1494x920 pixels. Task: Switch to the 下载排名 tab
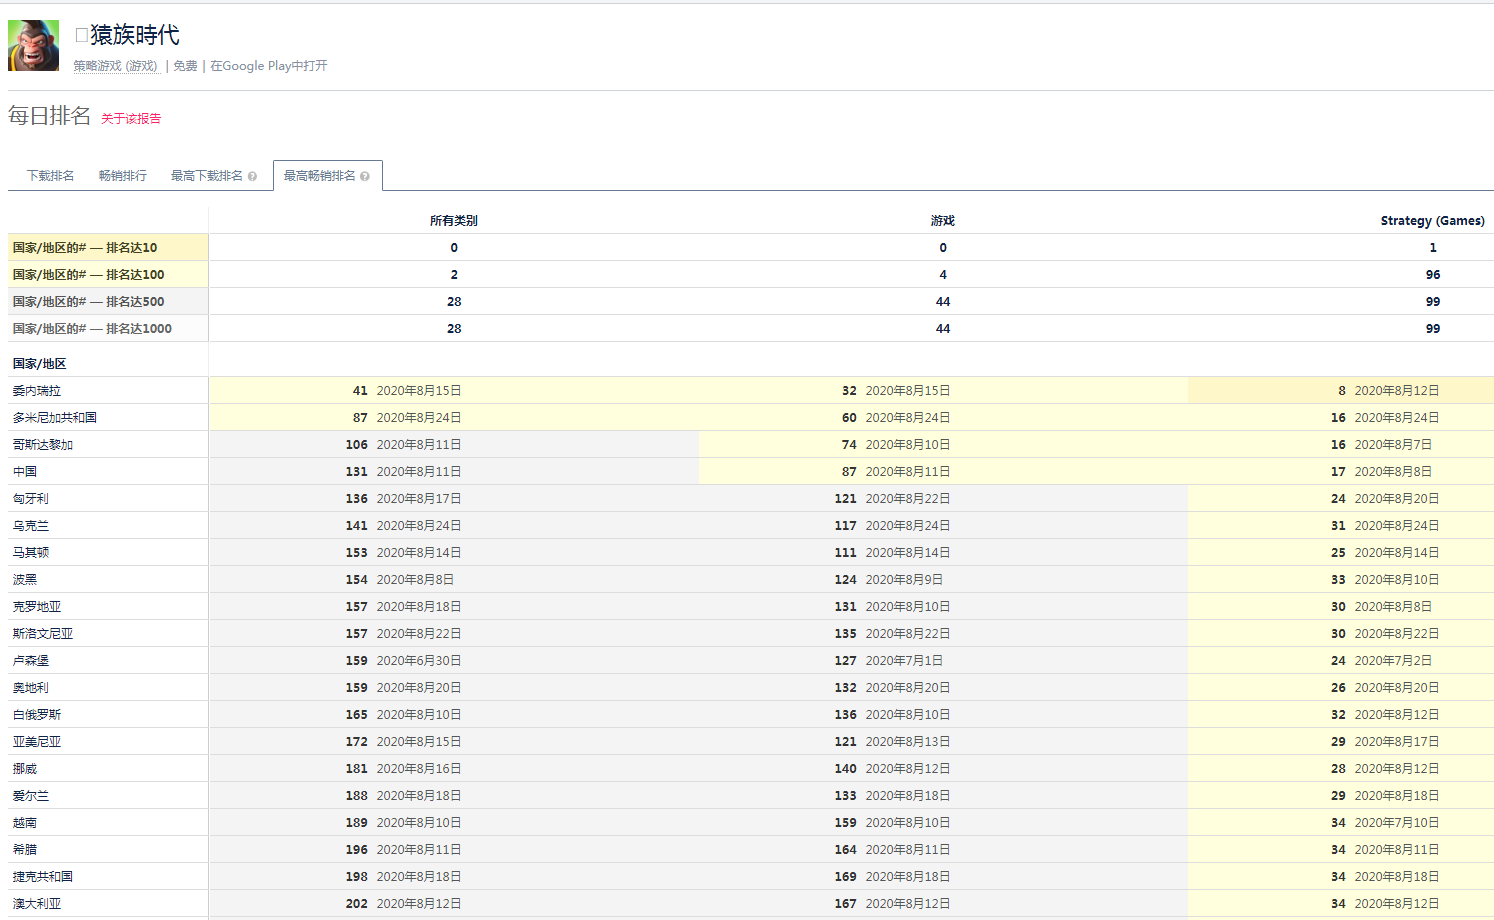click(x=50, y=176)
